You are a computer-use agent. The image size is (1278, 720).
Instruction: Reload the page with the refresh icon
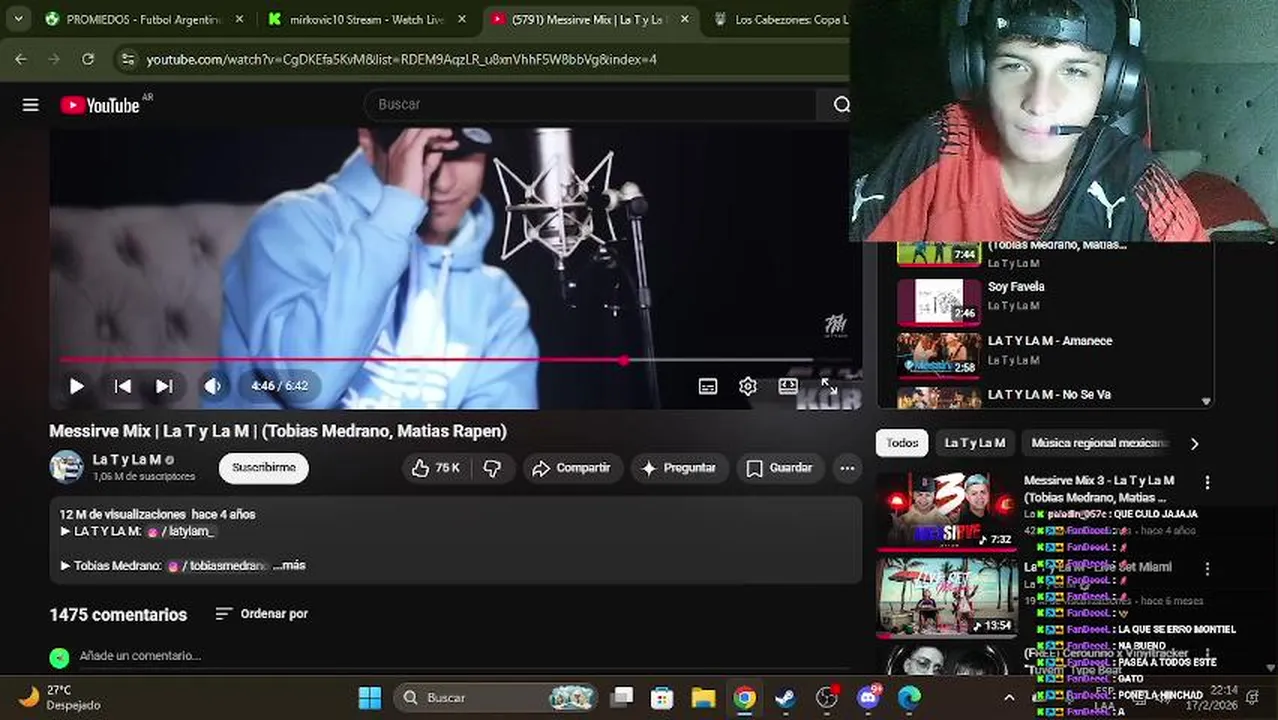(88, 59)
